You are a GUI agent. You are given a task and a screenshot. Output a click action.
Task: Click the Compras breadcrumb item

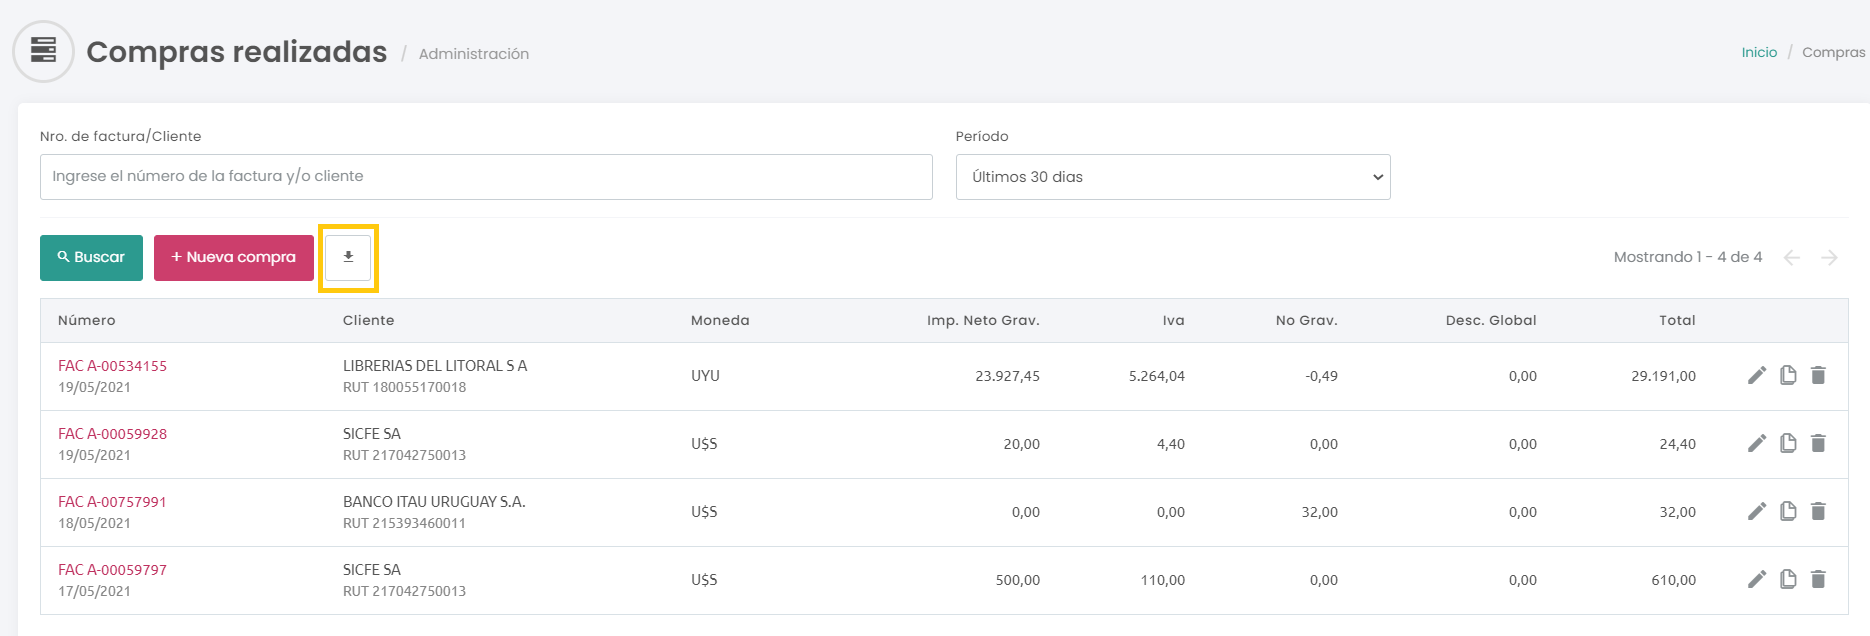pyautogui.click(x=1833, y=52)
